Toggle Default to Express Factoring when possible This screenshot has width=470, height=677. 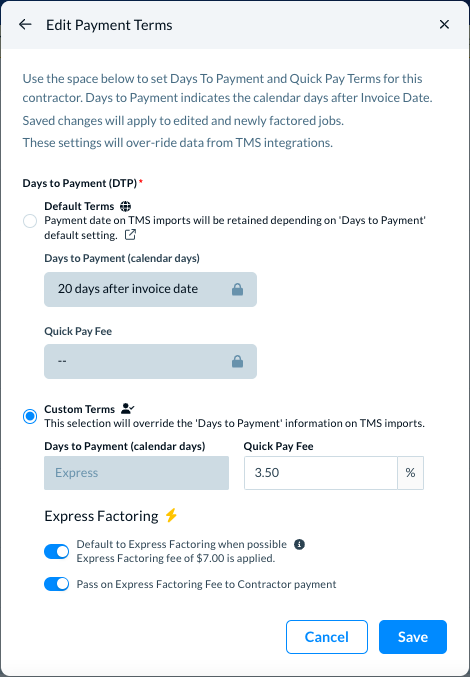(57, 551)
